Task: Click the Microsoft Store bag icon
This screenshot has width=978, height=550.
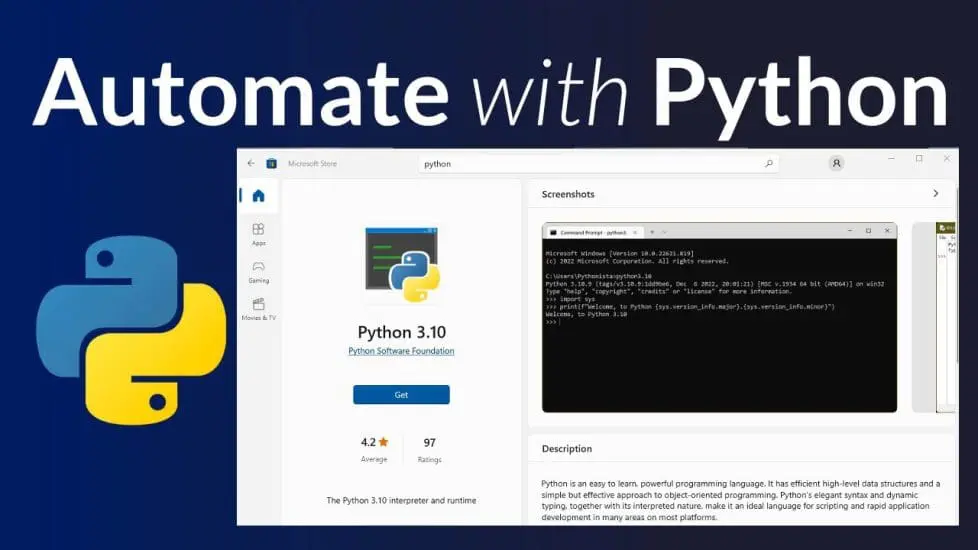Action: 271,163
